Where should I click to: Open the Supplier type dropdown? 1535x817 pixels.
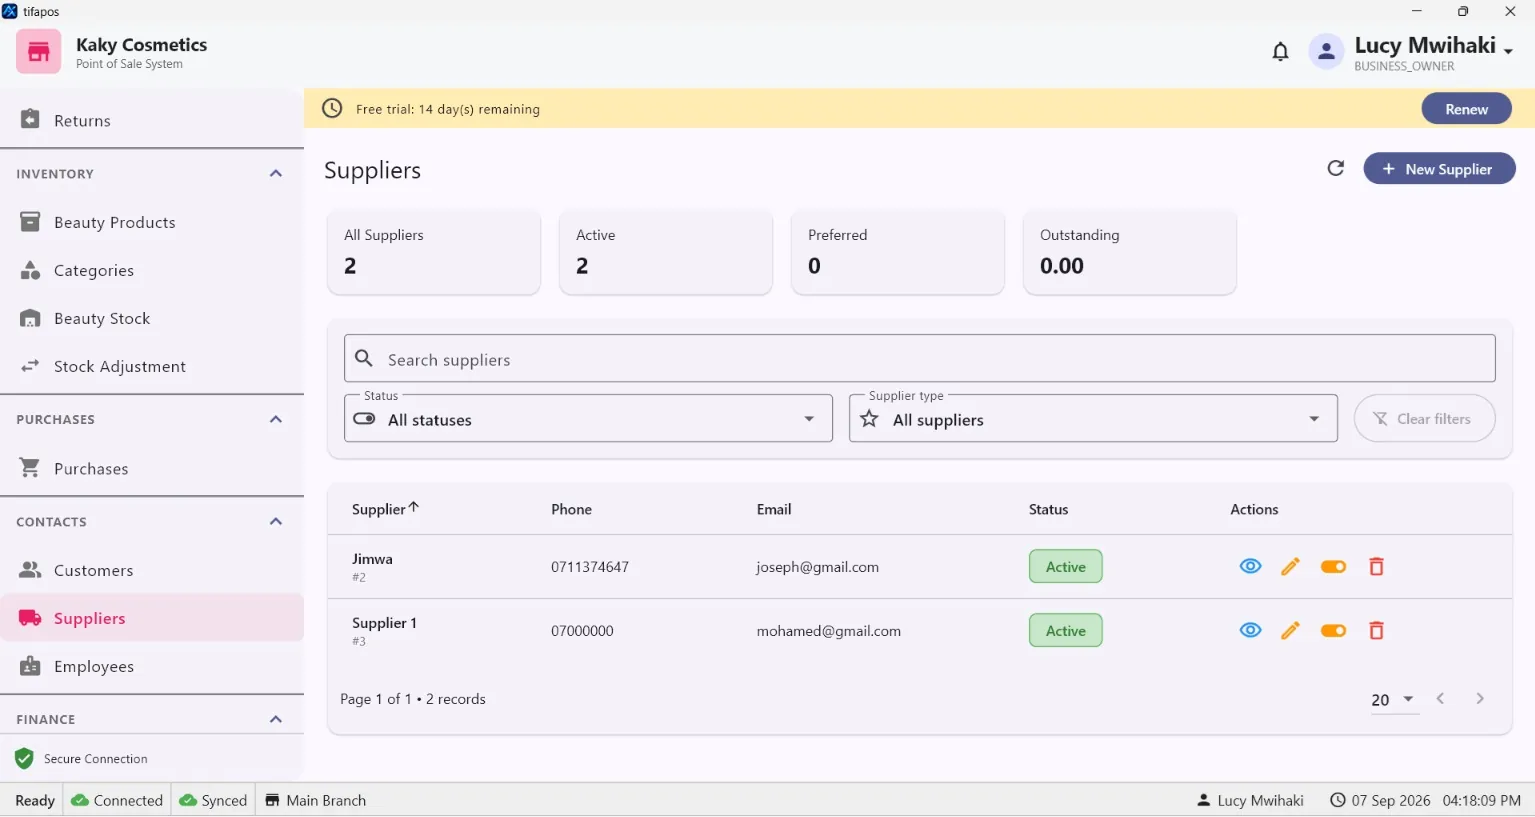click(1093, 419)
